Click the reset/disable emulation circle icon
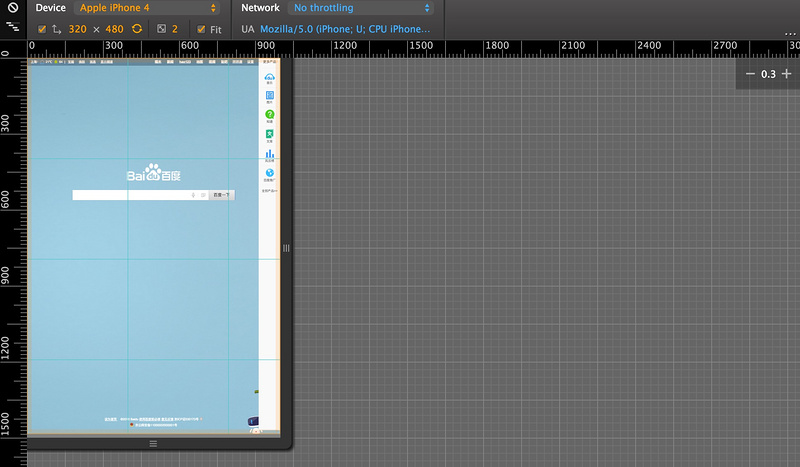The width and height of the screenshot is (800, 467). (x=13, y=8)
